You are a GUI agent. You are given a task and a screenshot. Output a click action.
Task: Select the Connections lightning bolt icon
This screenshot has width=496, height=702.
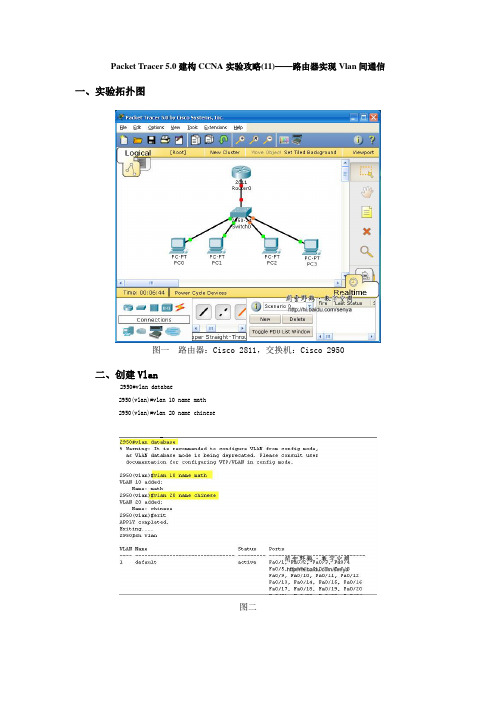coord(180,307)
